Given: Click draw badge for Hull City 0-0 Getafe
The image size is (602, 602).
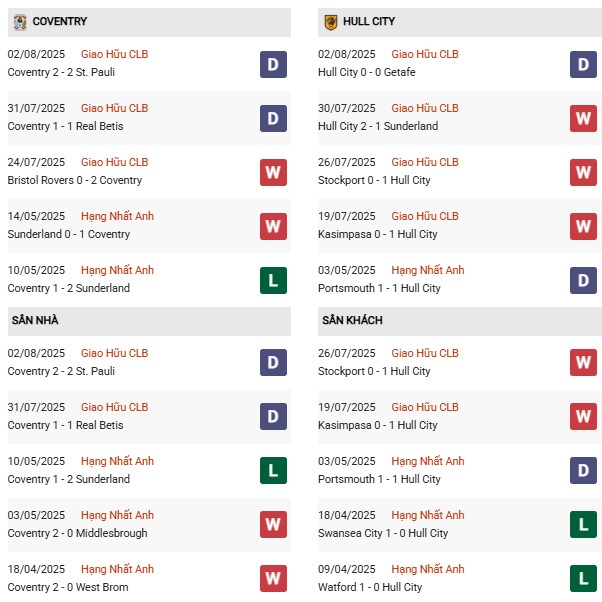Looking at the screenshot, I should click(584, 64).
